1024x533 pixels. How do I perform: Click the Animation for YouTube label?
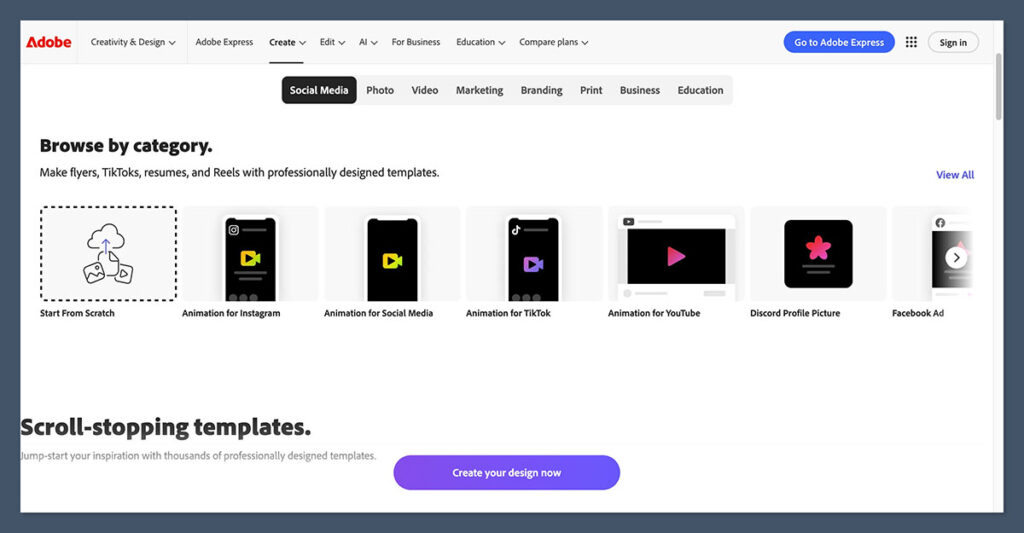[654, 314]
